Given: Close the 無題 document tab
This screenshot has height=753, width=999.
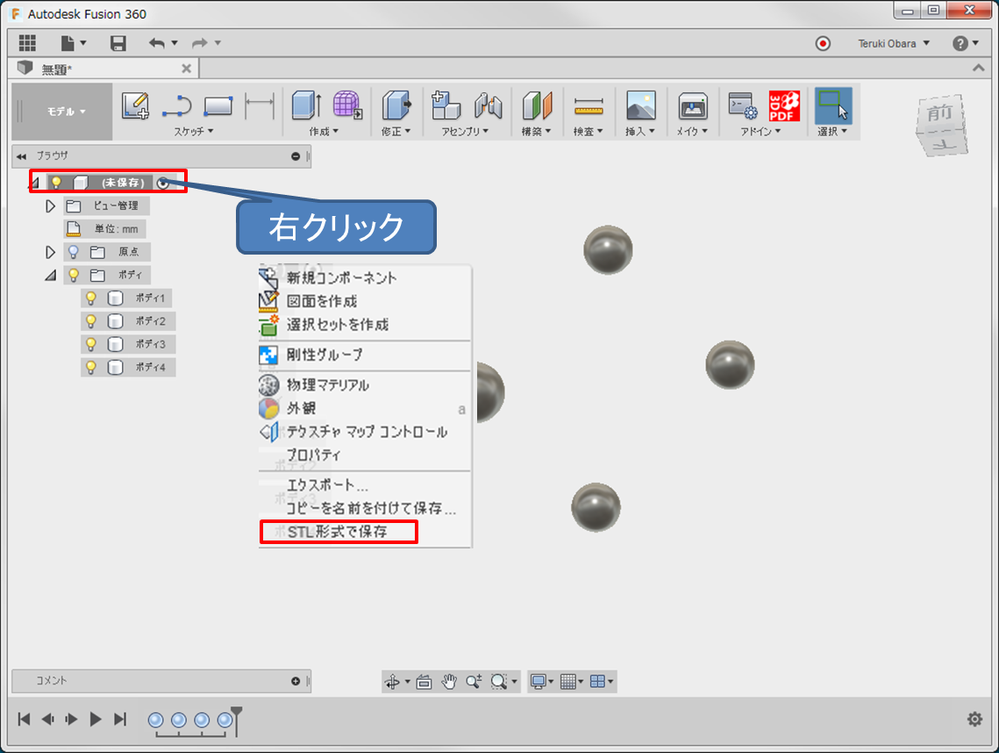Looking at the screenshot, I should coord(186,68).
